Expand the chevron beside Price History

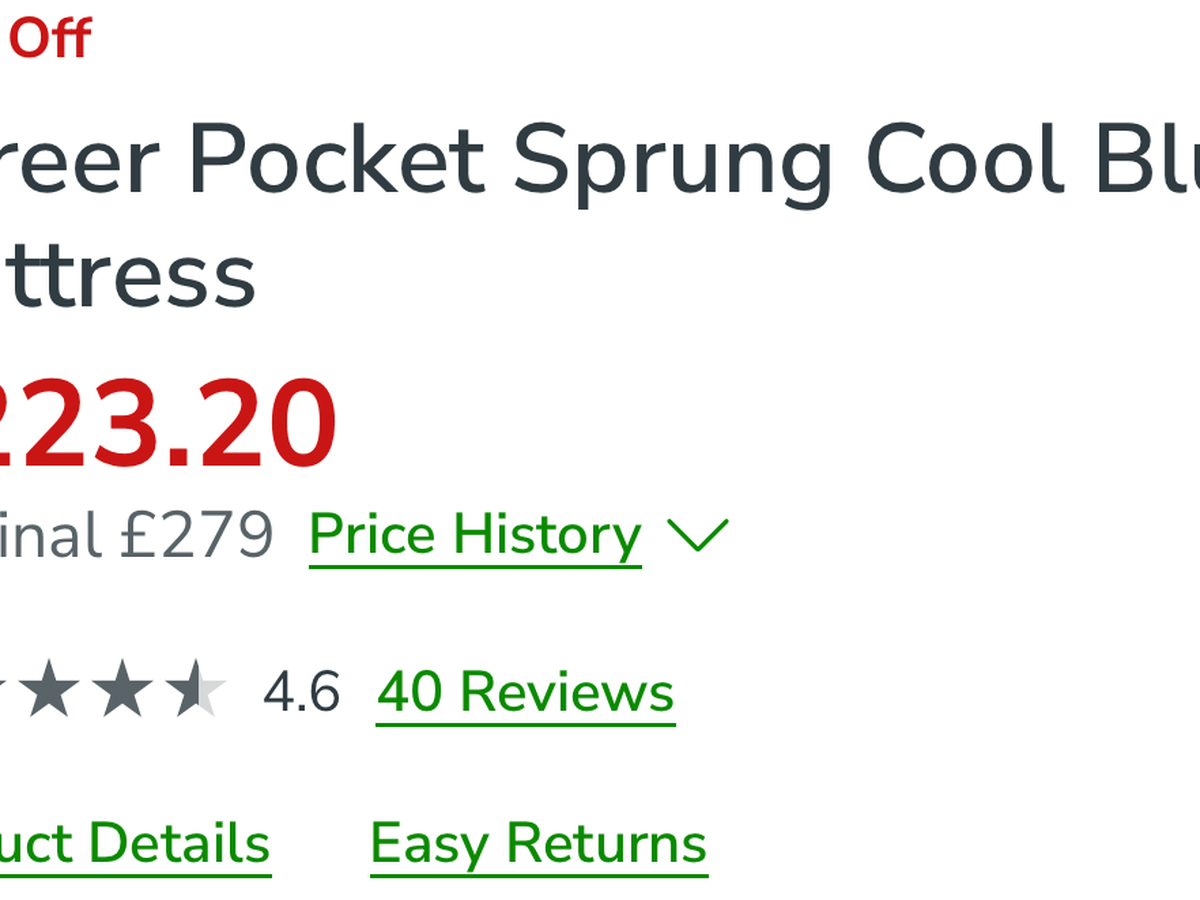697,535
